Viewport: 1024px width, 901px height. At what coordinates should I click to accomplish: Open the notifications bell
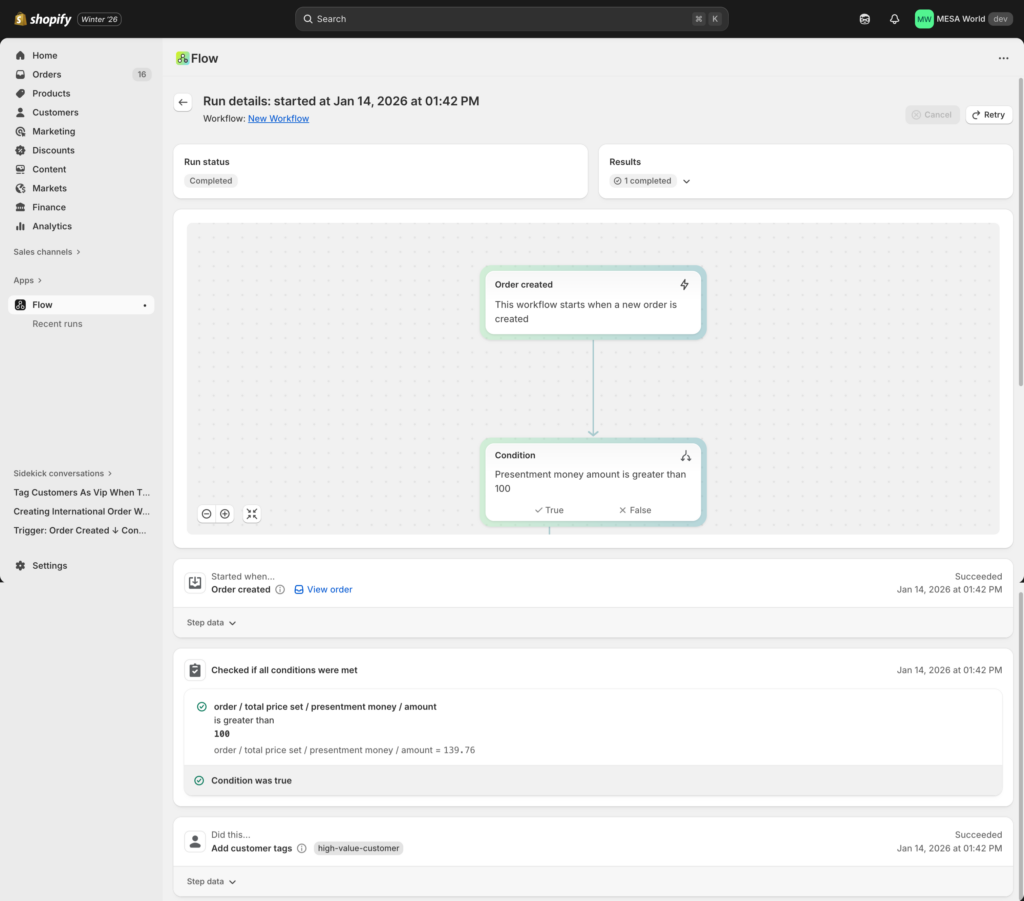point(894,19)
